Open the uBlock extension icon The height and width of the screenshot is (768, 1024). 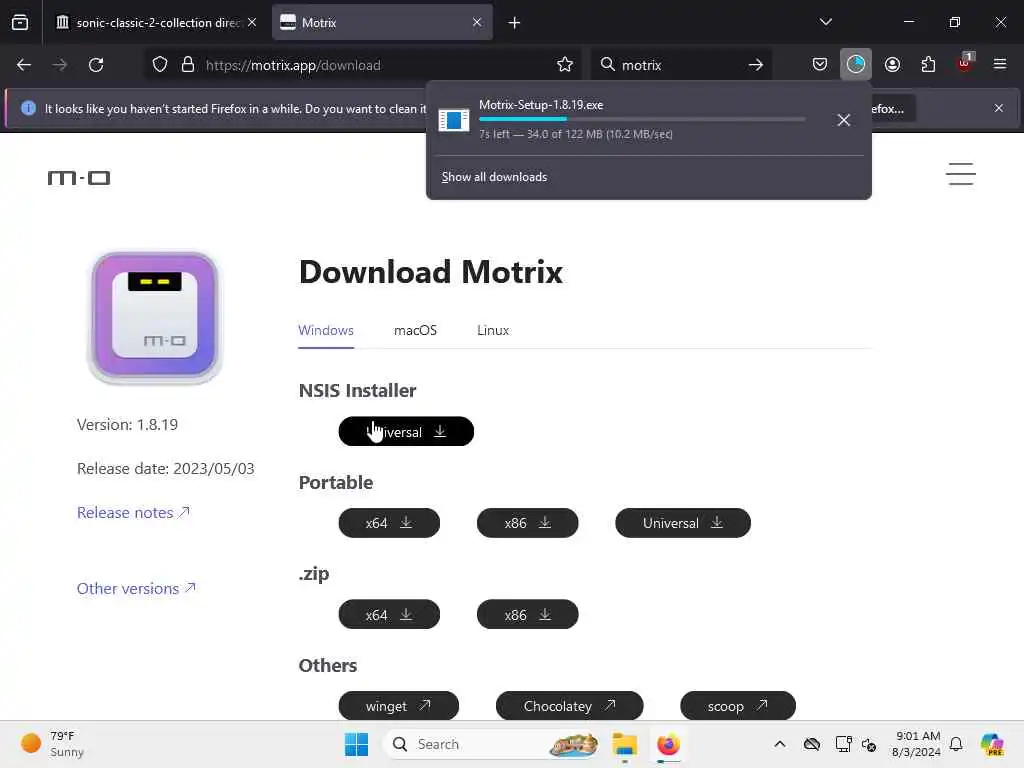tap(965, 63)
